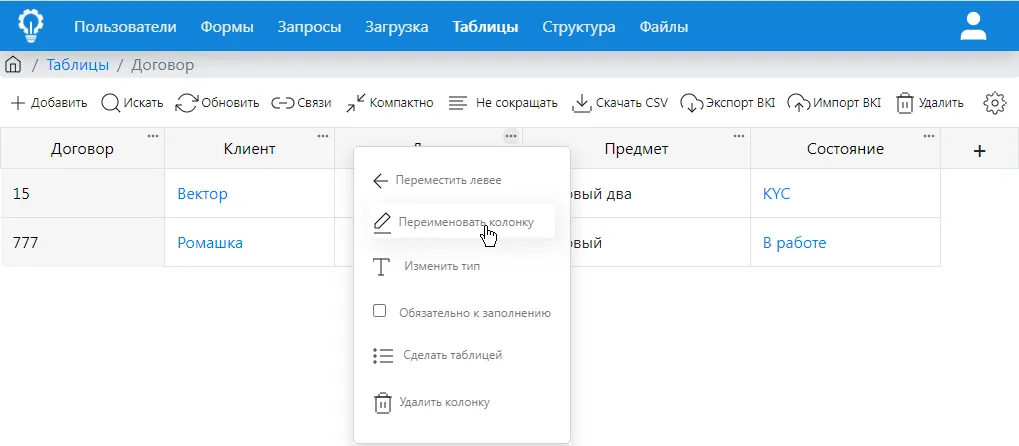Click the T icon for Изменить тип
The image size is (1019, 446).
point(381,267)
